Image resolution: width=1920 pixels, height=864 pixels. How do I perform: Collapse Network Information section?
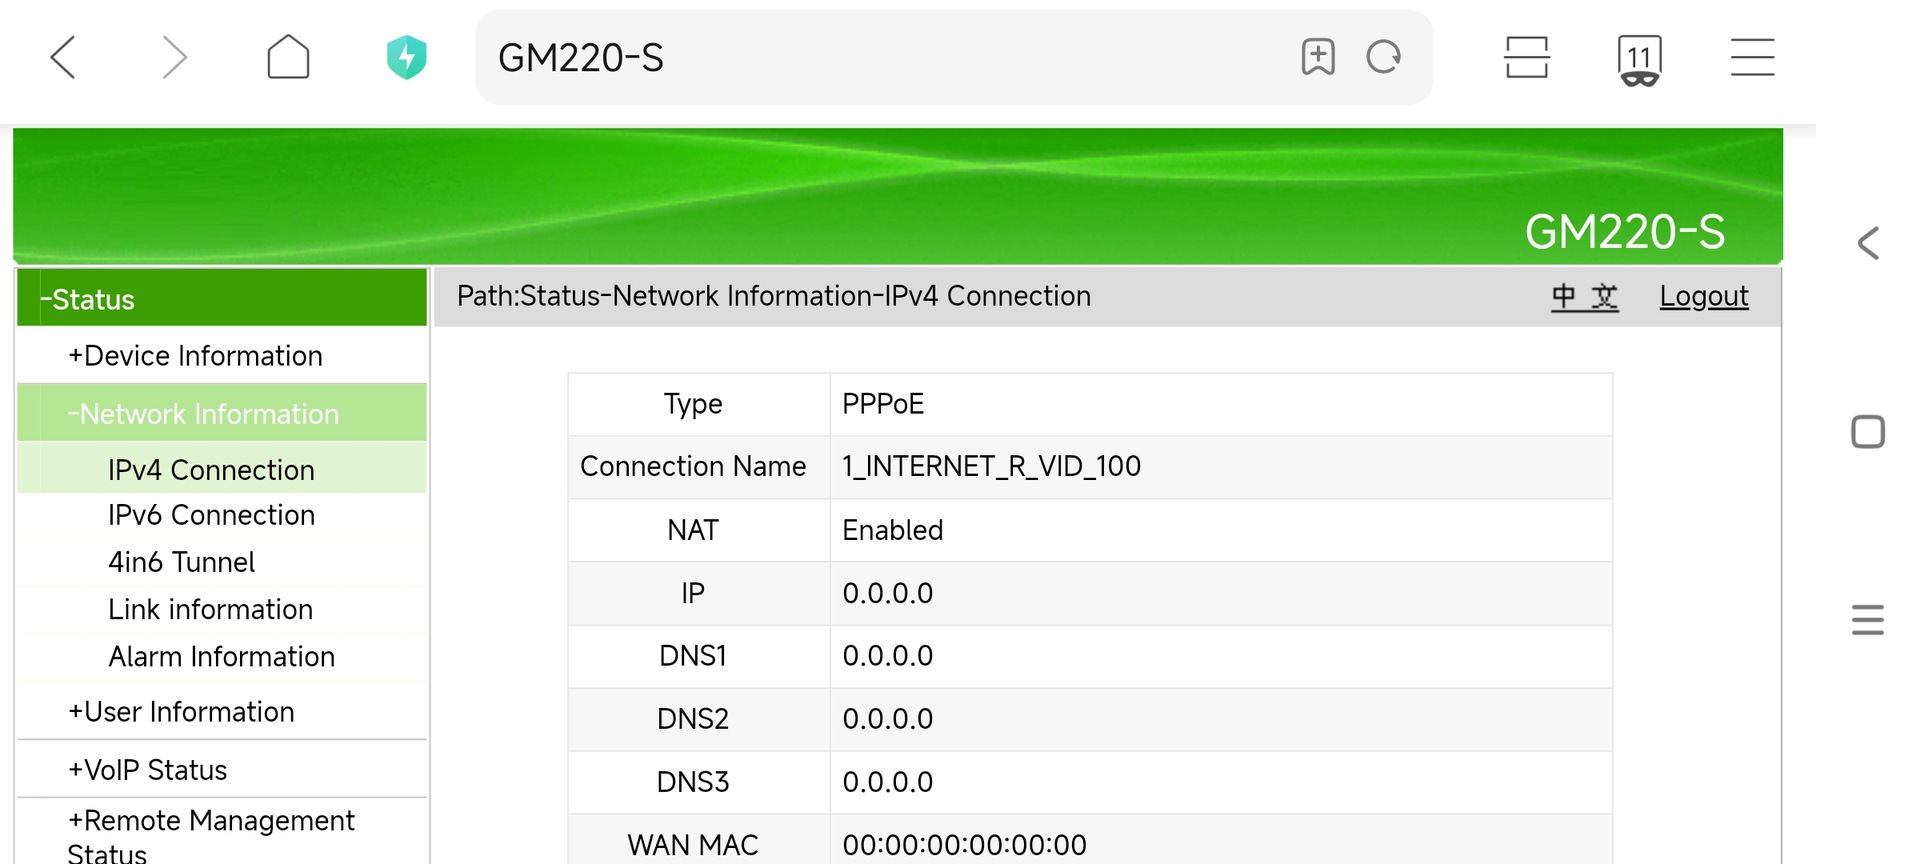click(x=222, y=413)
